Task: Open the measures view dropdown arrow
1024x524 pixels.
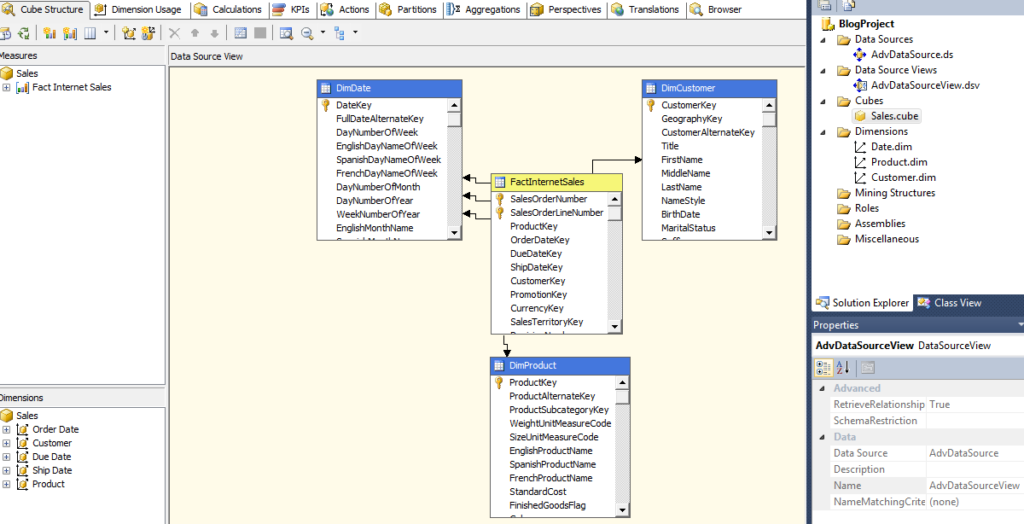Action: [106, 33]
